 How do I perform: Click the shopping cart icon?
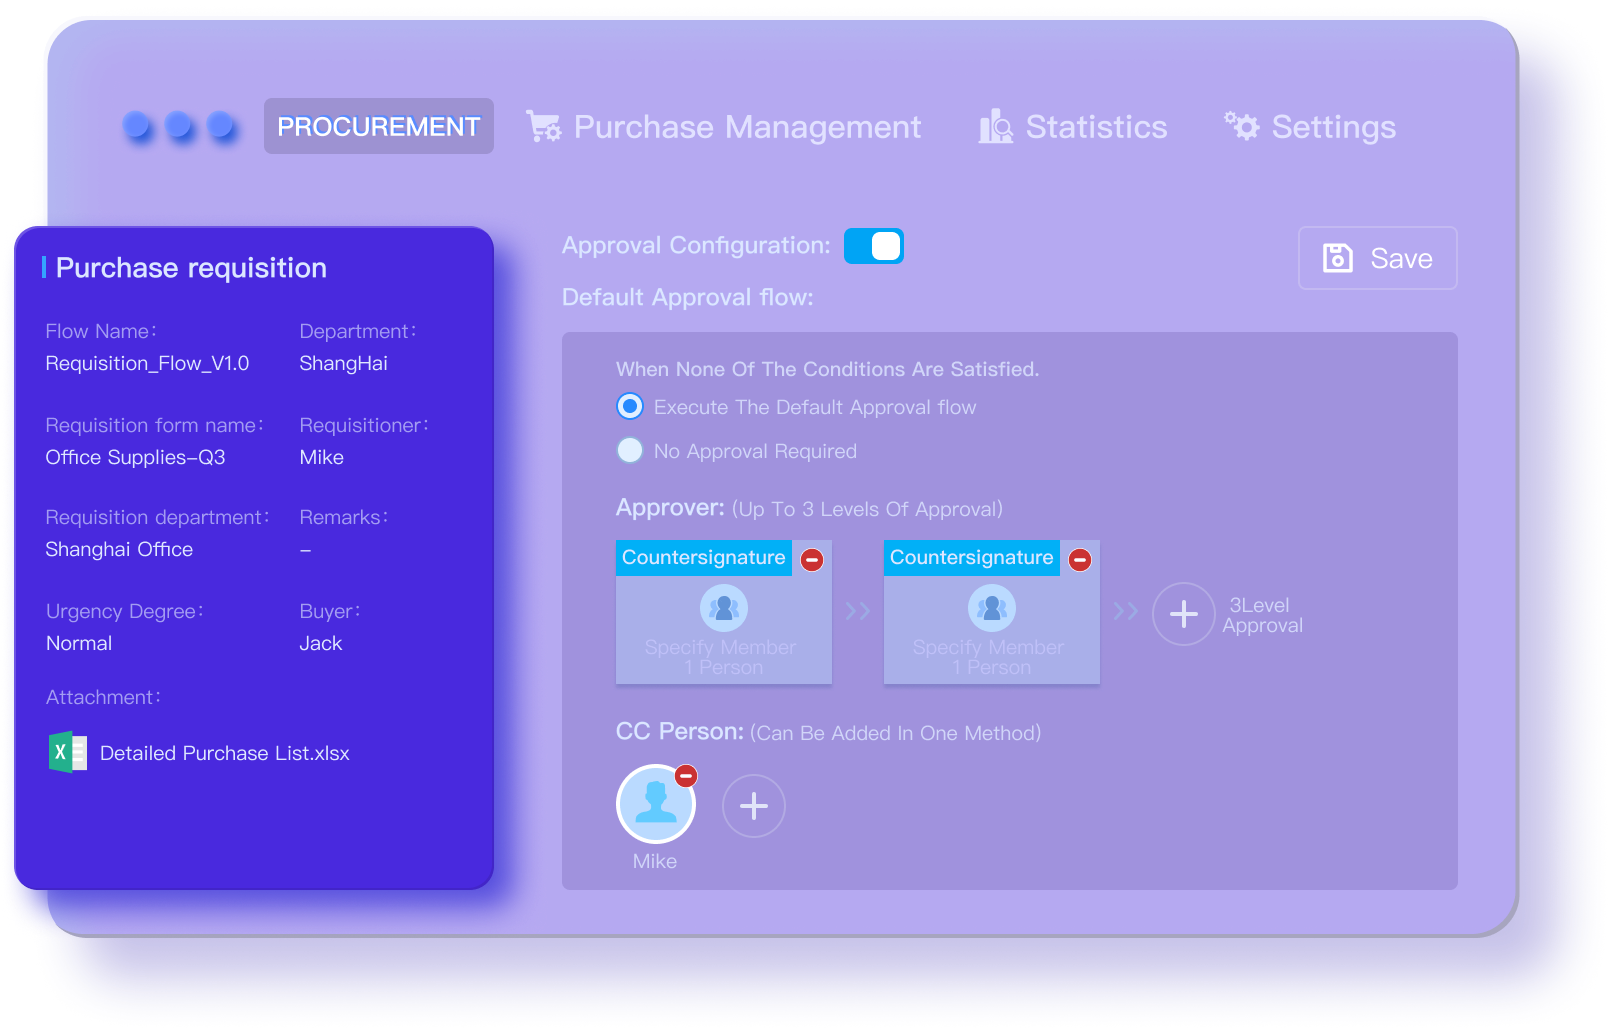pyautogui.click(x=544, y=126)
